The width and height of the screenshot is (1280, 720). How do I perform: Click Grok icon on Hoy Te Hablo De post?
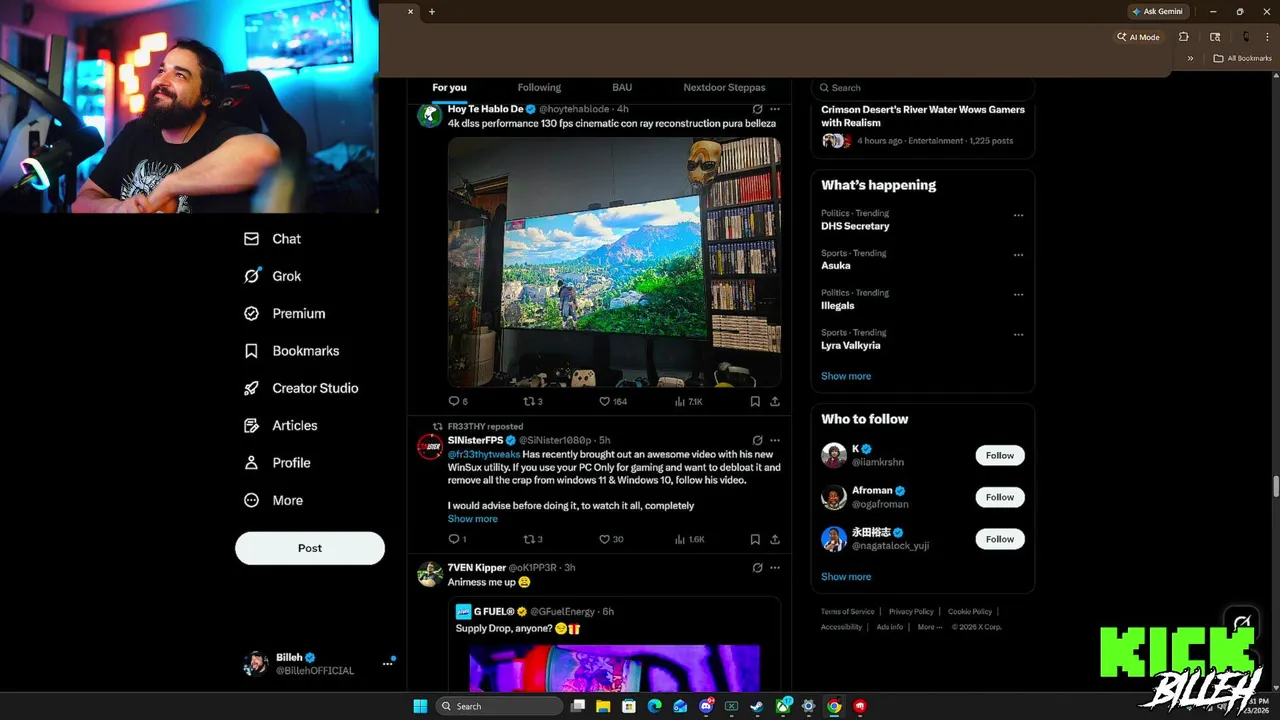(x=757, y=109)
